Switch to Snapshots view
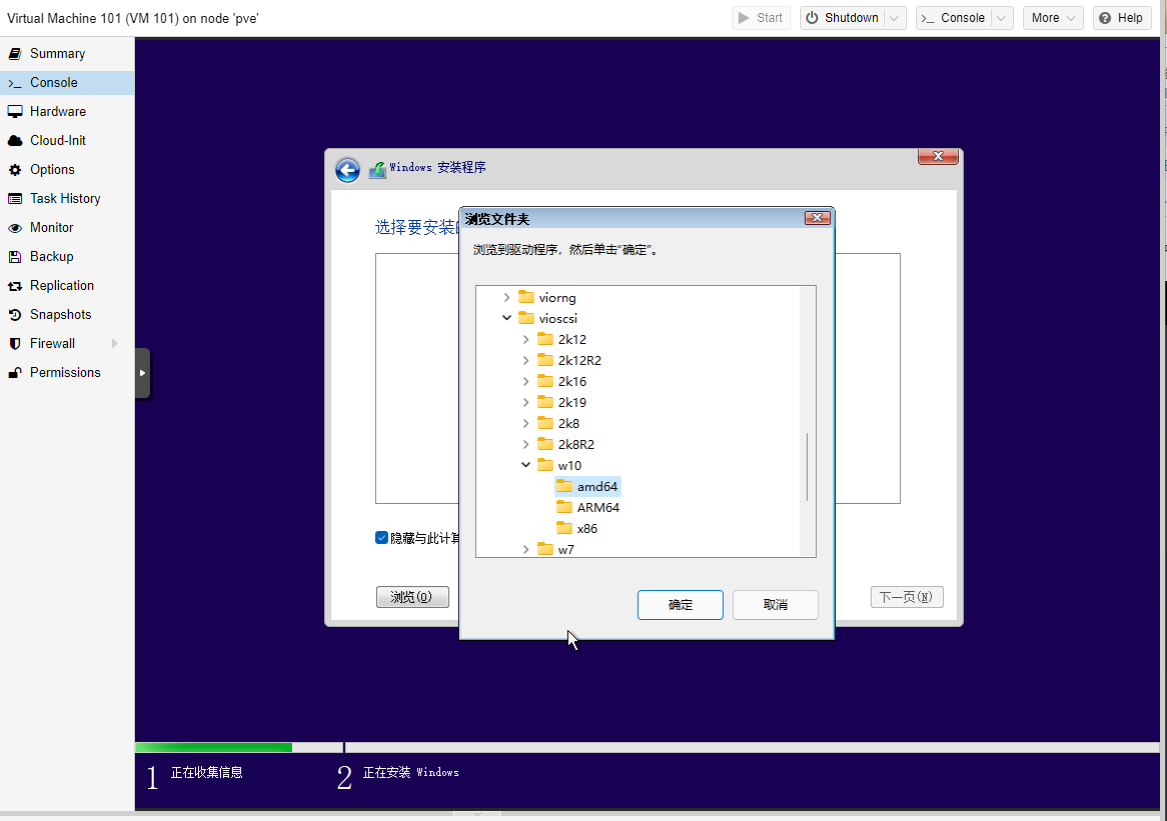 [x=67, y=315]
